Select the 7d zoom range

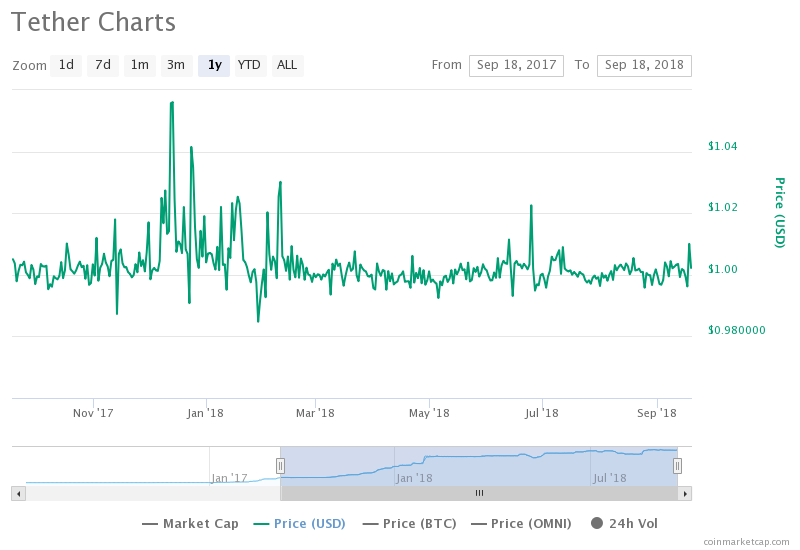pos(103,65)
